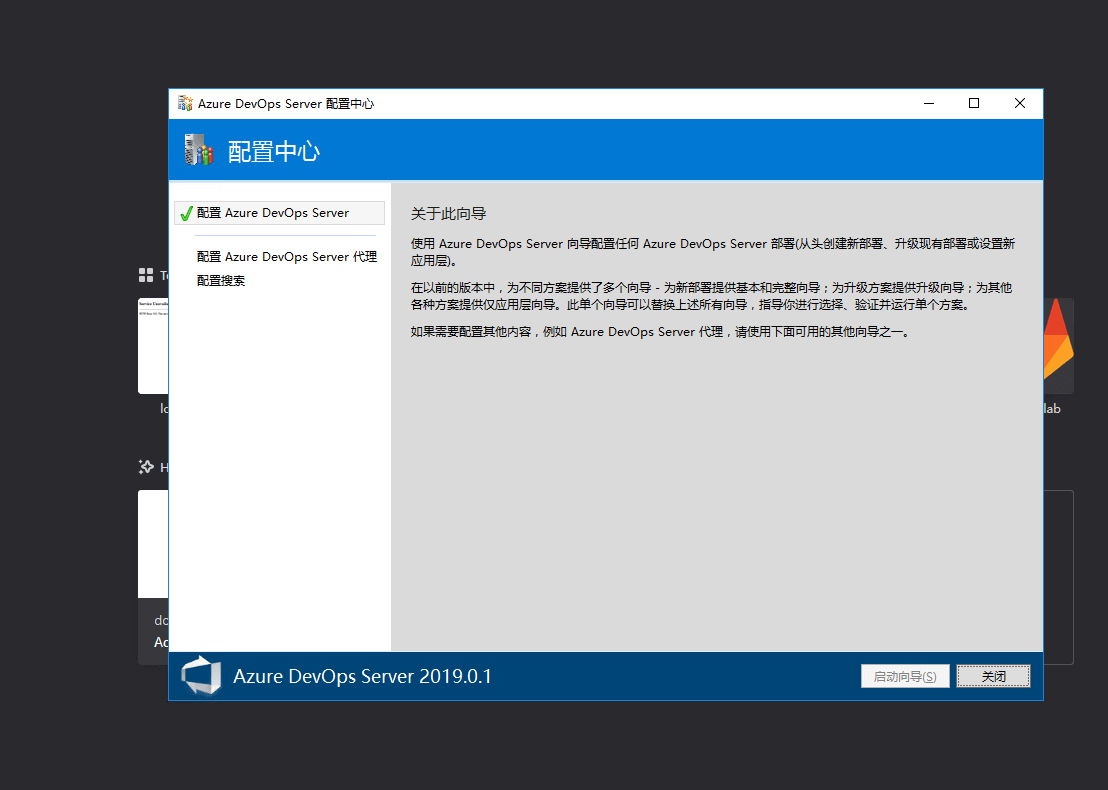1108x790 pixels.
Task: Click the 配置中心 header title
Action: 274,151
